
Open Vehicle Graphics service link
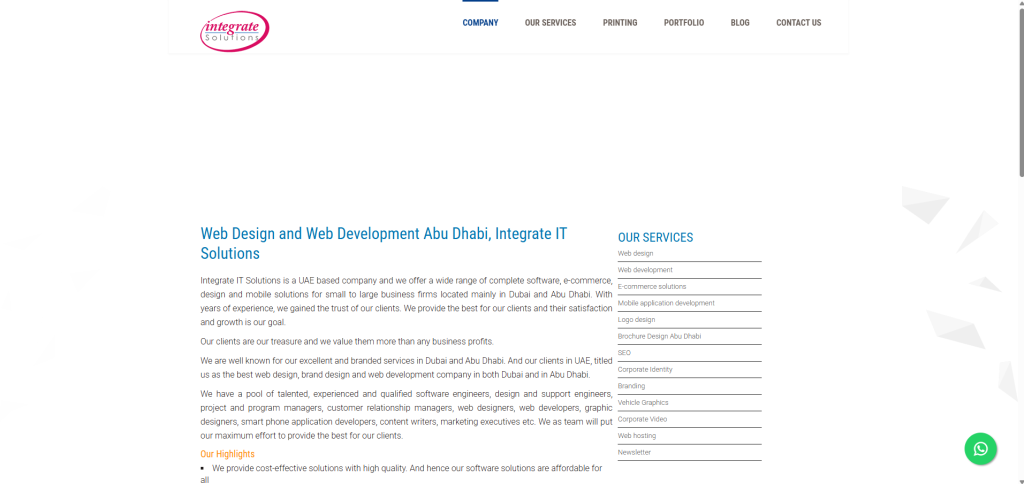[643, 403]
